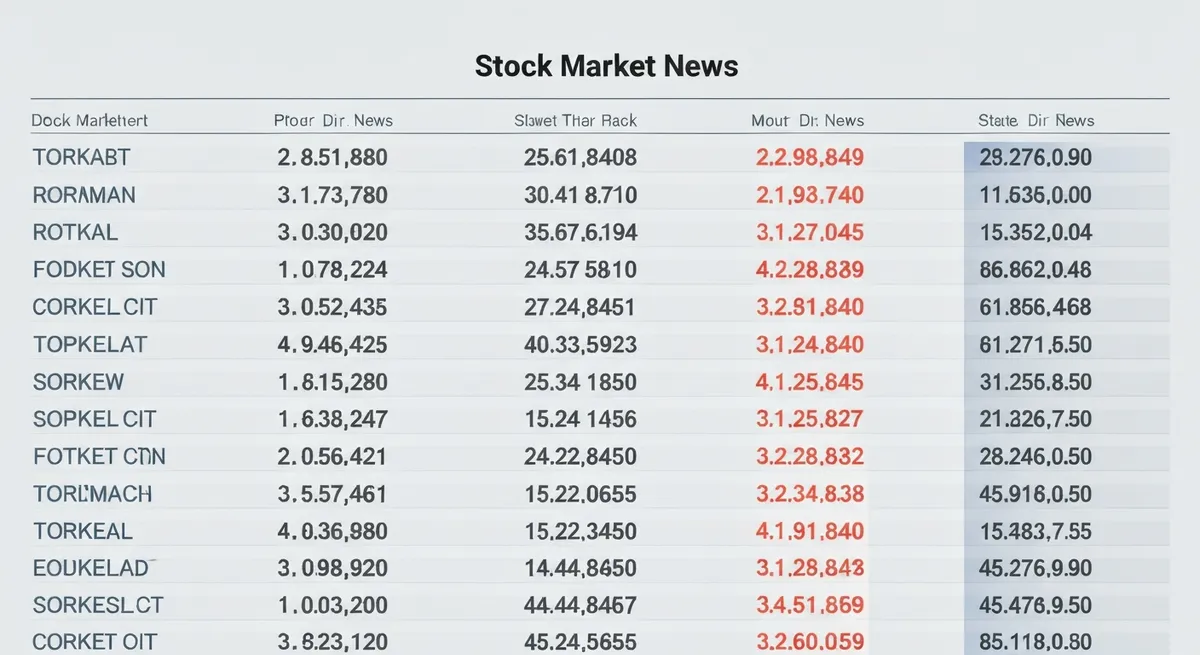1200x655 pixels.
Task: Click State Dir News column header
Action: coord(1036,120)
